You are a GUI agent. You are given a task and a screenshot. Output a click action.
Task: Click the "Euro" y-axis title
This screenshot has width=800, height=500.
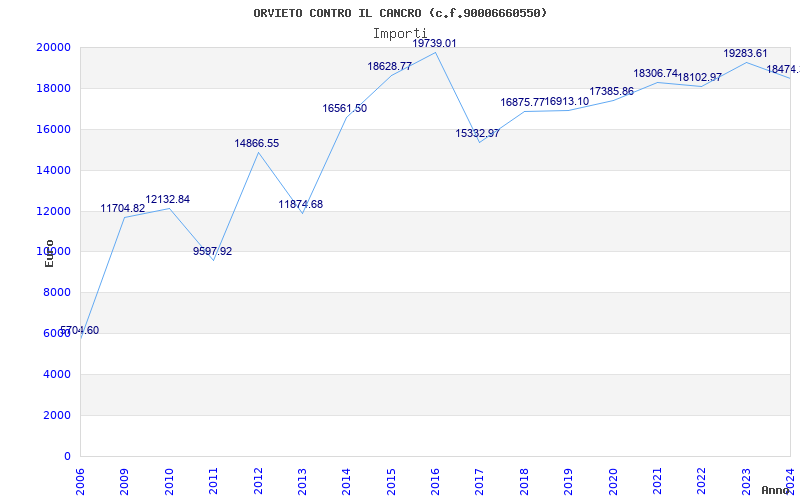pos(49,253)
